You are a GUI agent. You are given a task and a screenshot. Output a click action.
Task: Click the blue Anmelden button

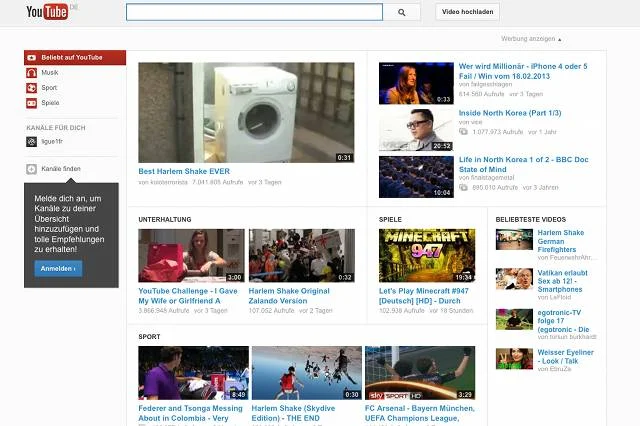click(x=58, y=268)
